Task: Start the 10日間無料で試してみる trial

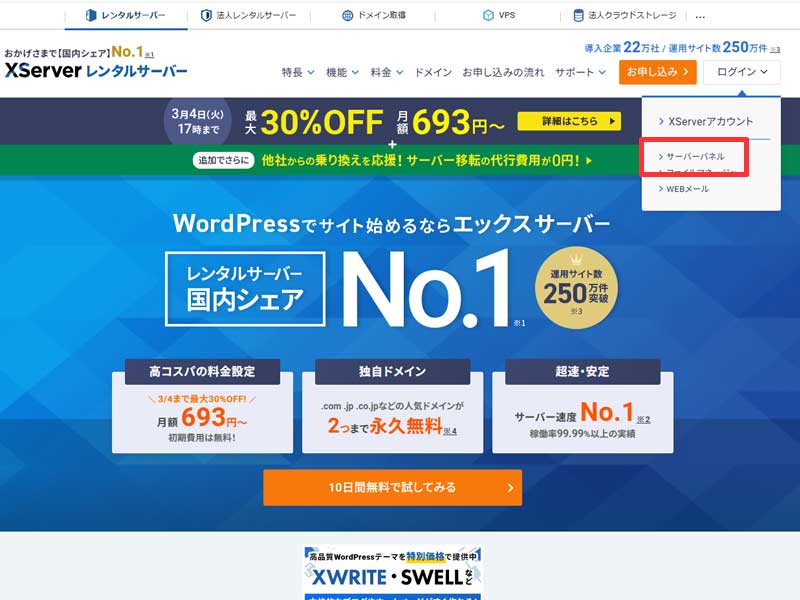Action: click(392, 488)
